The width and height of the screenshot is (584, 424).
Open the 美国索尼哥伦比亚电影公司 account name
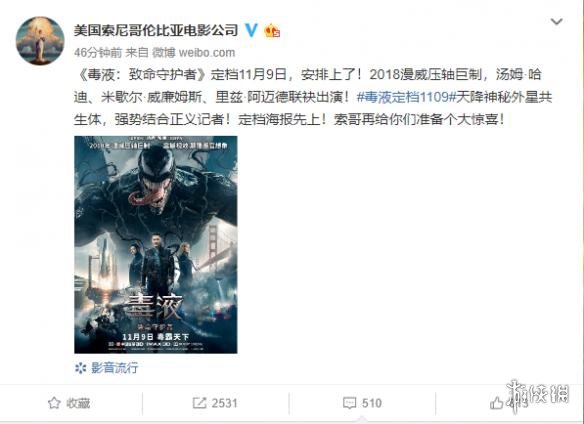pyautogui.click(x=156, y=30)
